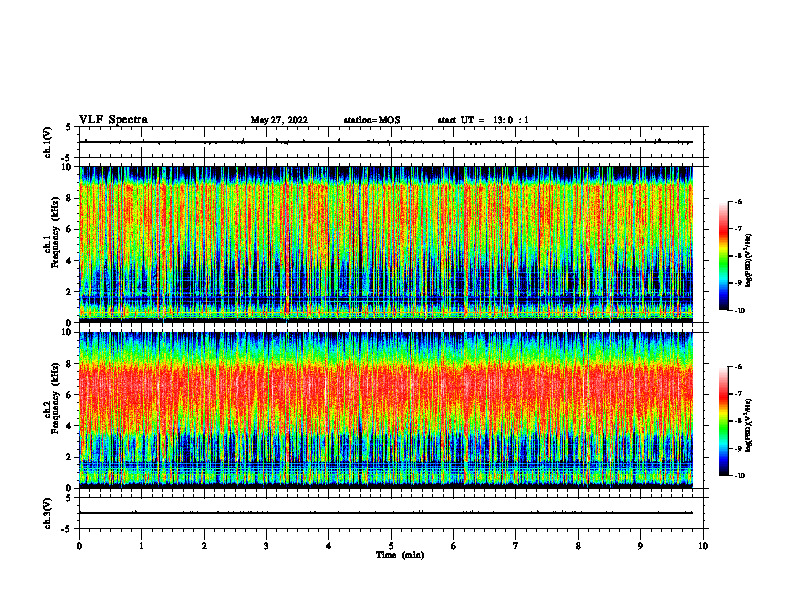Click the ch.3 voltage waveform trace

click(386, 513)
